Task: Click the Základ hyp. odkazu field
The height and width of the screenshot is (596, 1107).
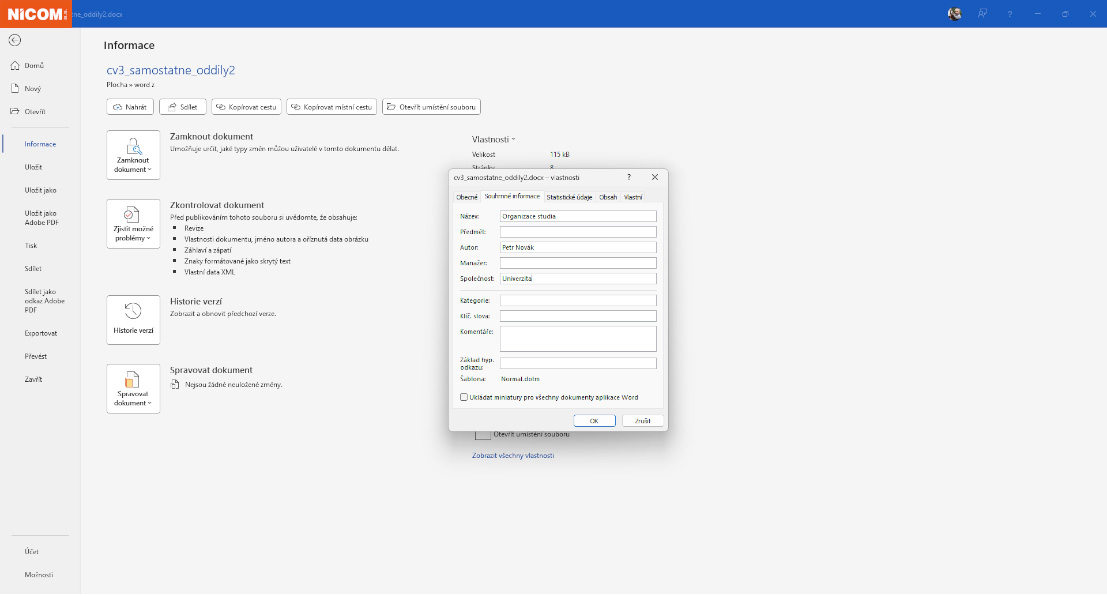Action: (578, 364)
